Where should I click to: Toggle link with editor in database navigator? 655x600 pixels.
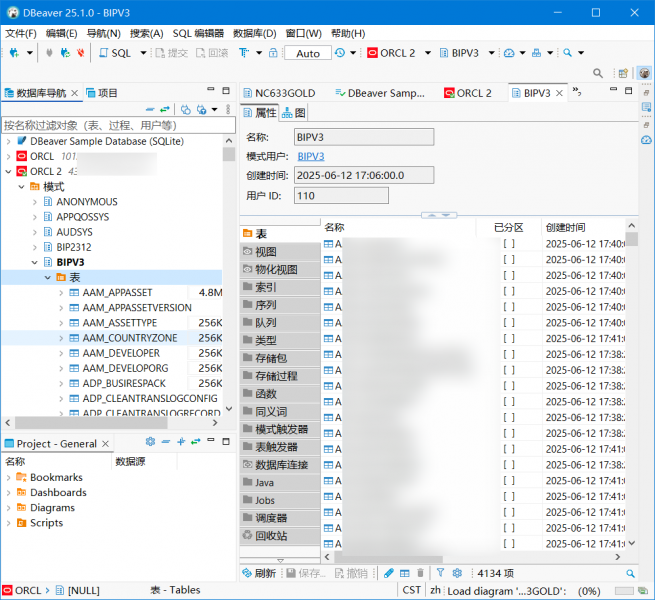point(165,109)
